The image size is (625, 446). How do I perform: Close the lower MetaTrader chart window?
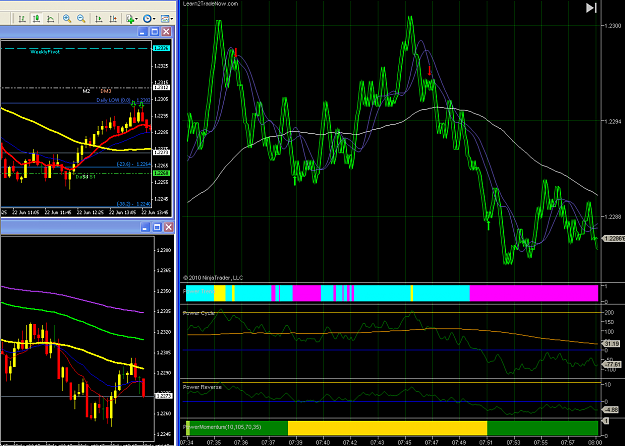[169, 227]
